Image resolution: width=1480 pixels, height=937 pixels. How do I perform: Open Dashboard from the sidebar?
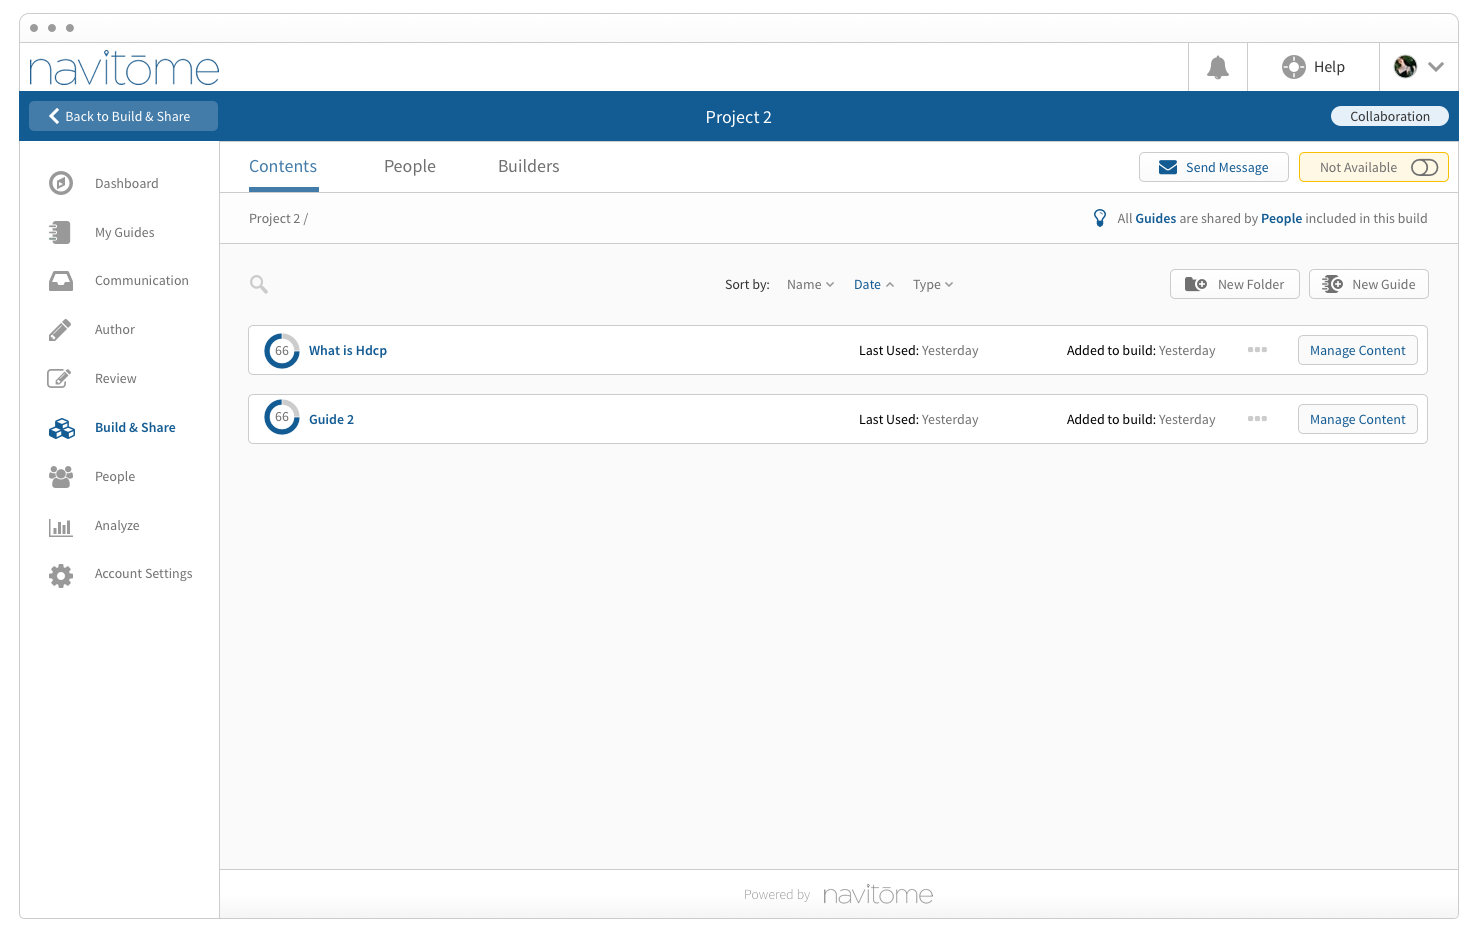[126, 183]
